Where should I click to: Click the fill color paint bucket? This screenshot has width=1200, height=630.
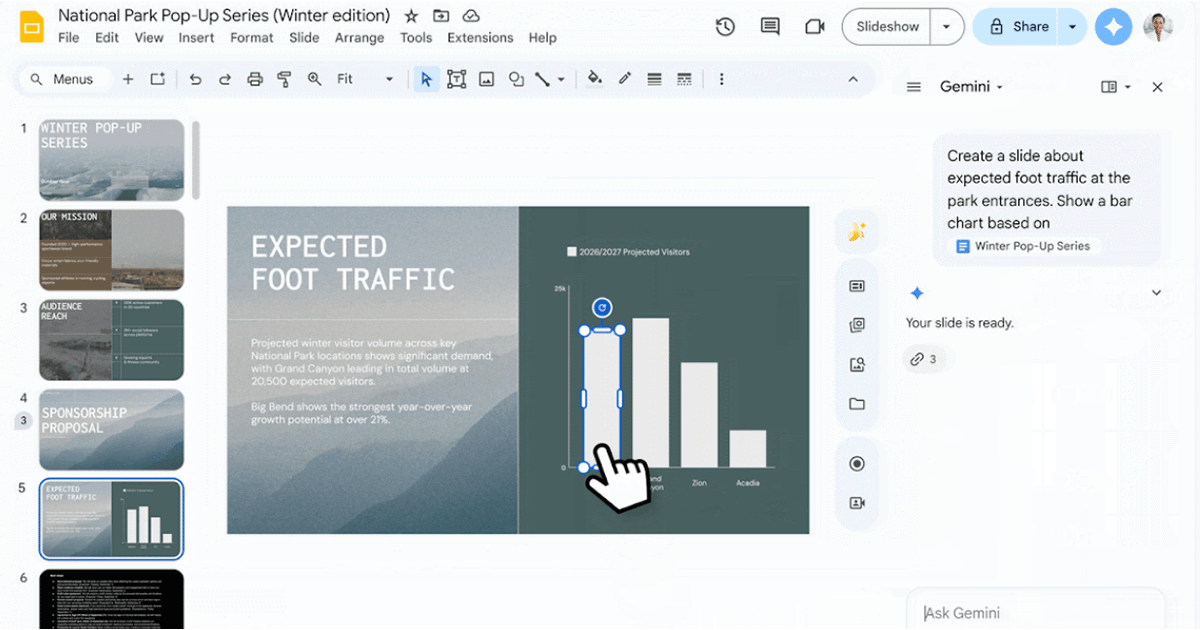click(595, 79)
